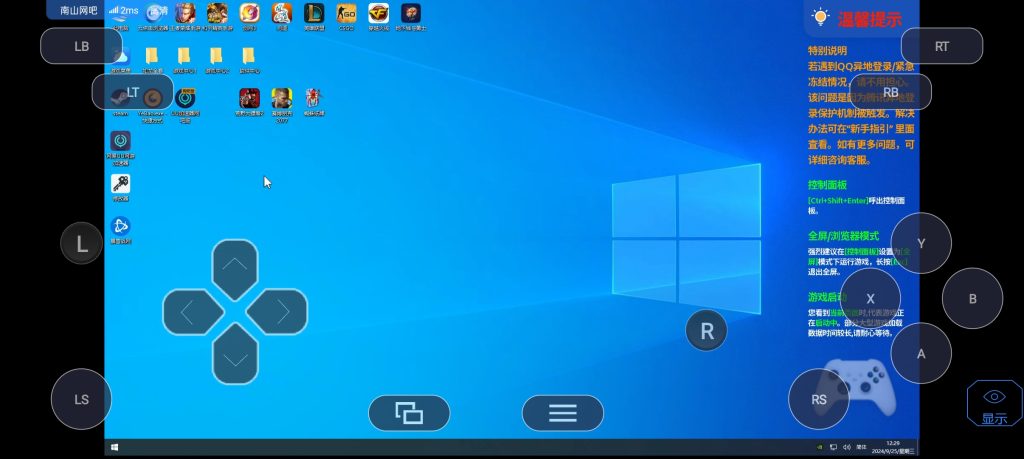Image resolution: width=1024 pixels, height=459 pixels.
Task: Click the 游戏启动 heading text
Action: (827, 296)
